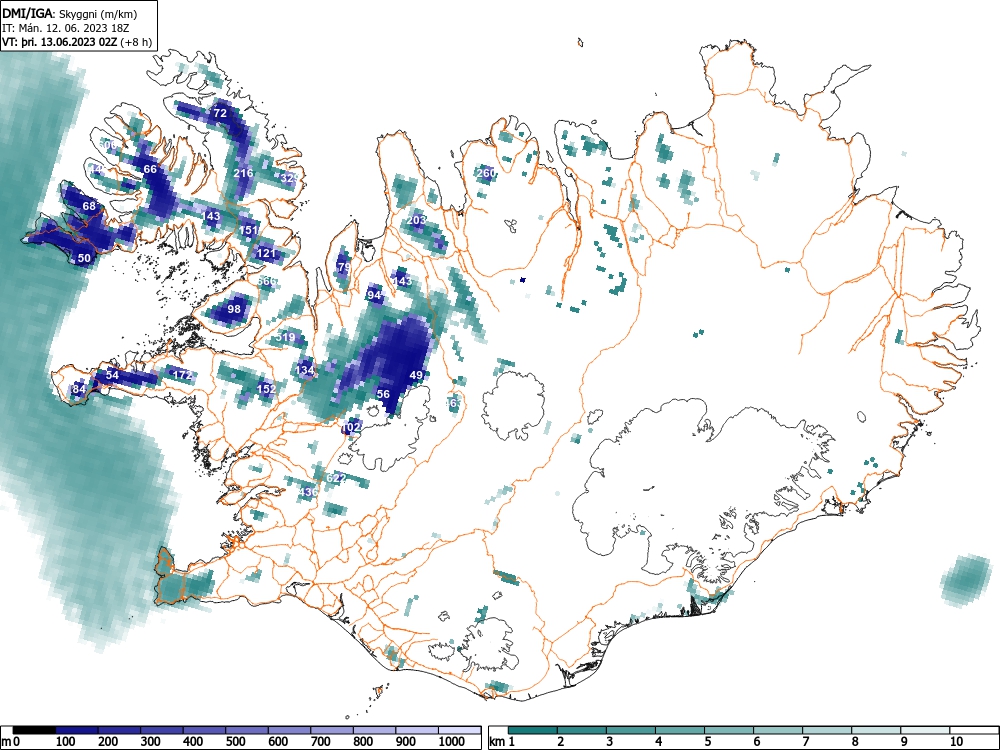1000x750 pixels.
Task: Click the '56' visibility value on map
Action: pos(383,394)
